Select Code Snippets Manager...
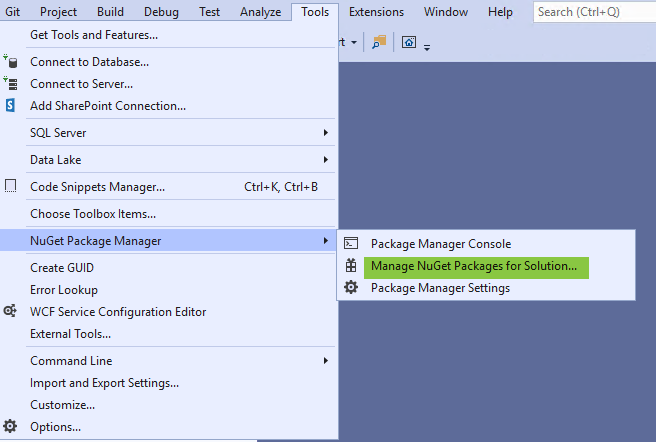Viewport: 656px width, 442px height. point(169,186)
